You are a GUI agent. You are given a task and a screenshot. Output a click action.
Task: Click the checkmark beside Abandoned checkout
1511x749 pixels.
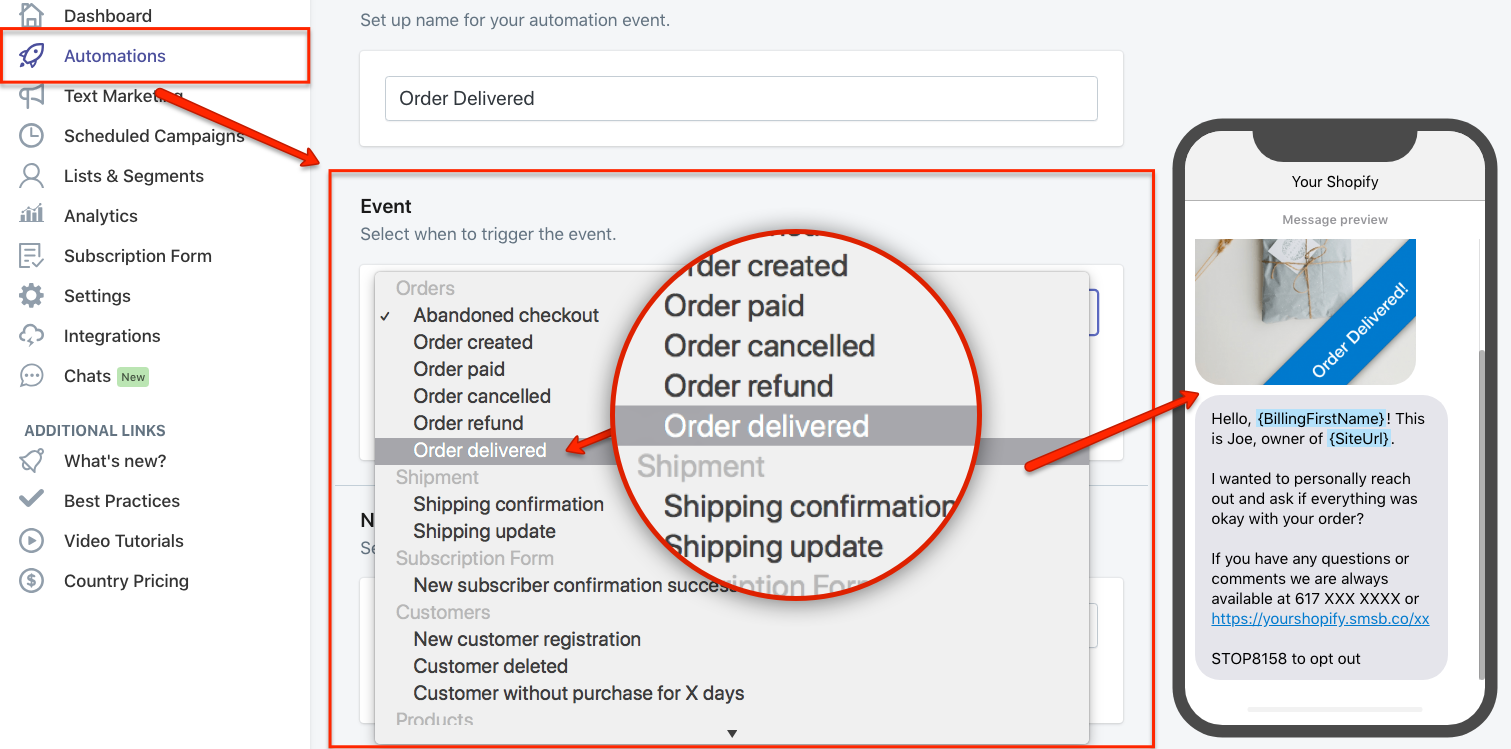386,315
